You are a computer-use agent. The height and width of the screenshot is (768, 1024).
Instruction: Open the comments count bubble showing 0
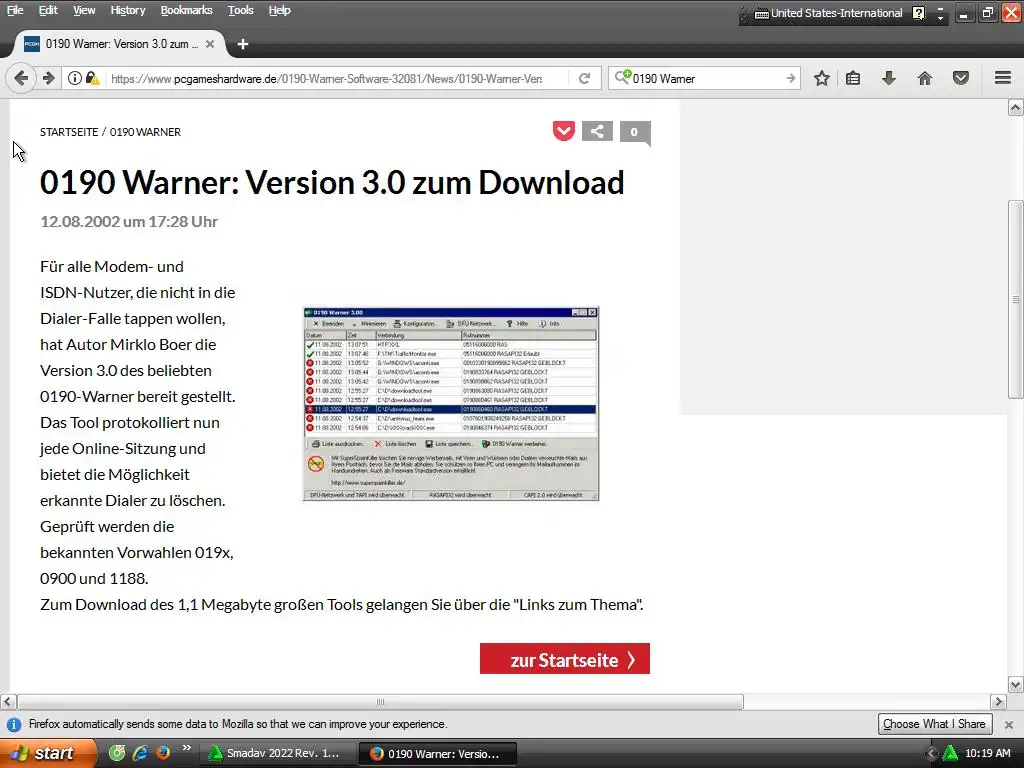pyautogui.click(x=634, y=133)
